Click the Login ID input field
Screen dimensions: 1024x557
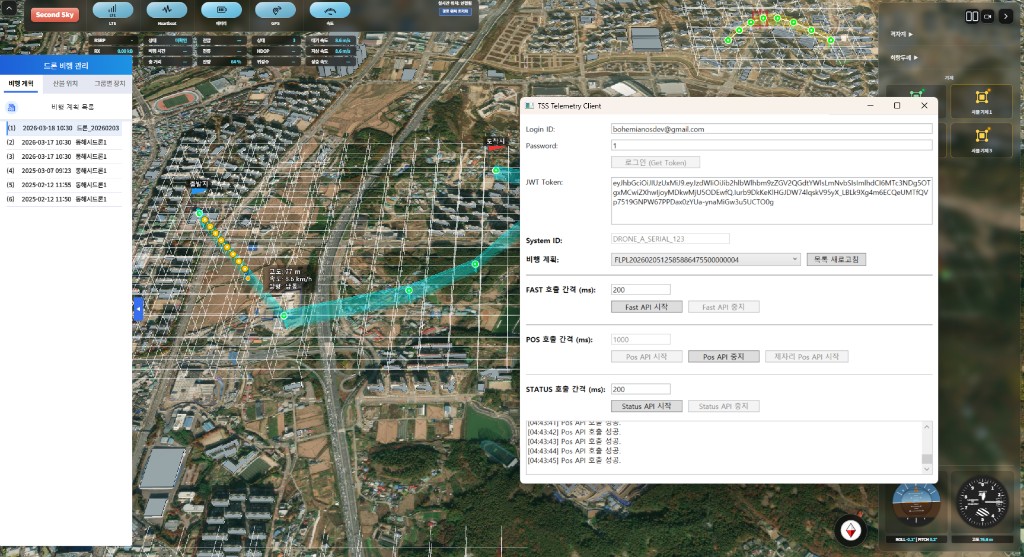tap(771, 129)
